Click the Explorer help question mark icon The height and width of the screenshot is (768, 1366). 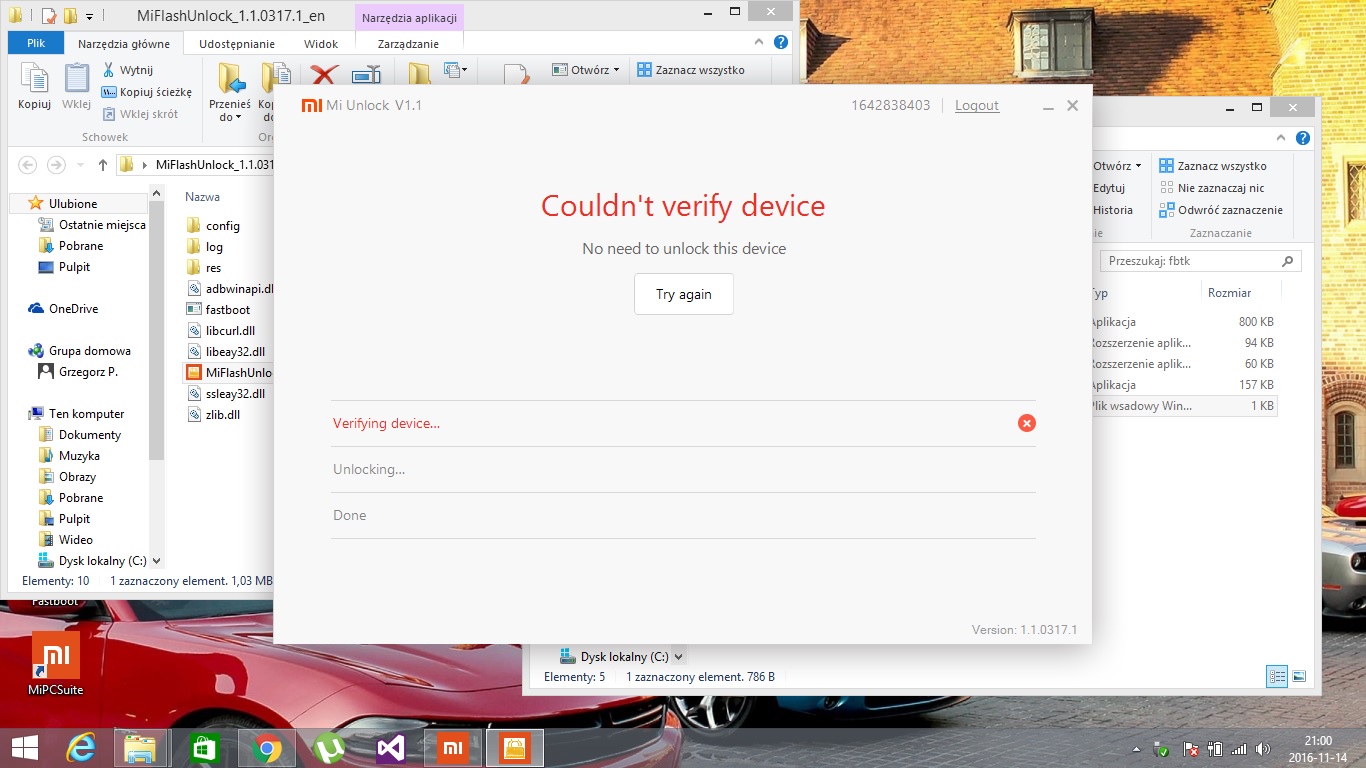coord(781,42)
